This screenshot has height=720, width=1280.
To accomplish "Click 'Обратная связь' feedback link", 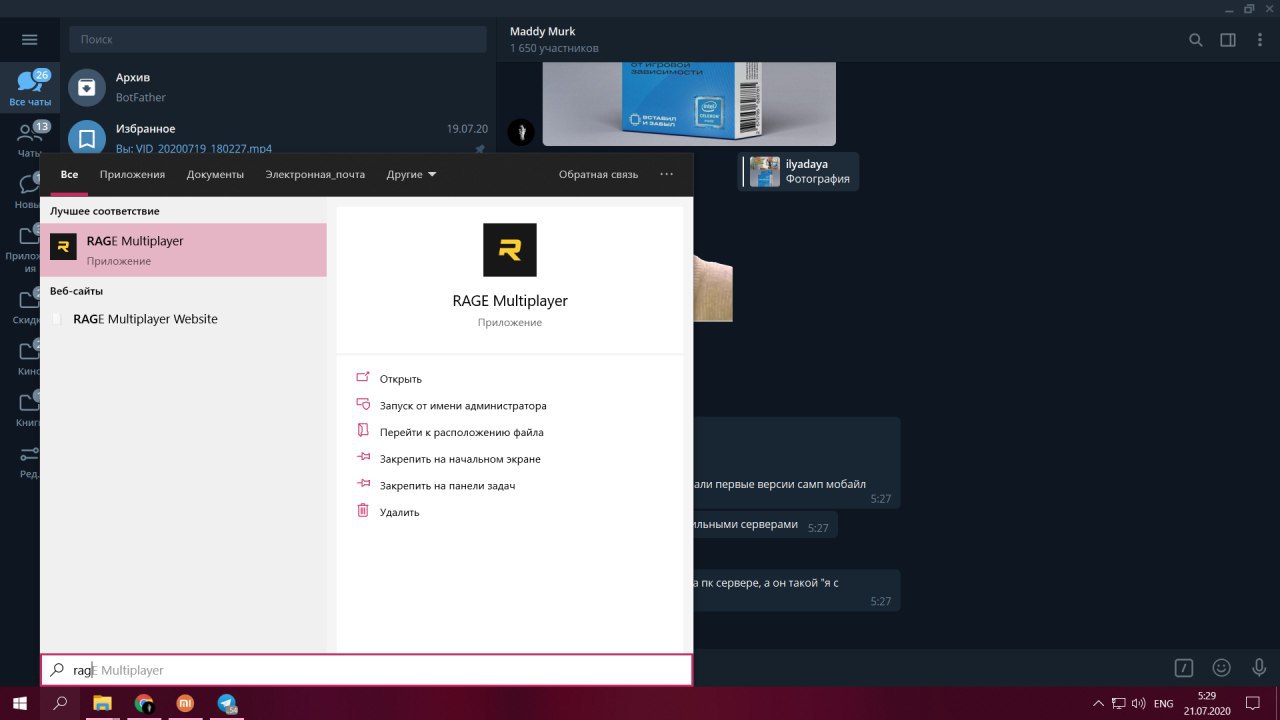I will coord(598,174).
